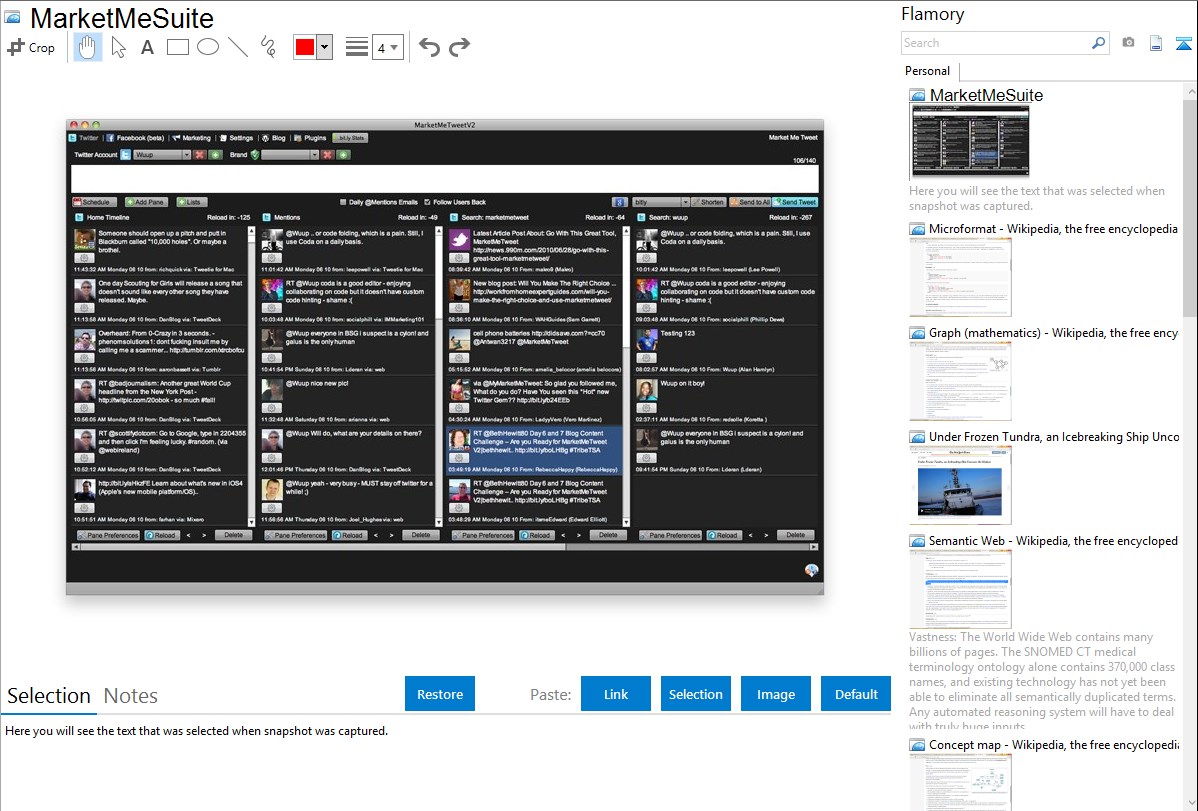
Task: Choose the arrow pointer tool
Action: [118, 47]
